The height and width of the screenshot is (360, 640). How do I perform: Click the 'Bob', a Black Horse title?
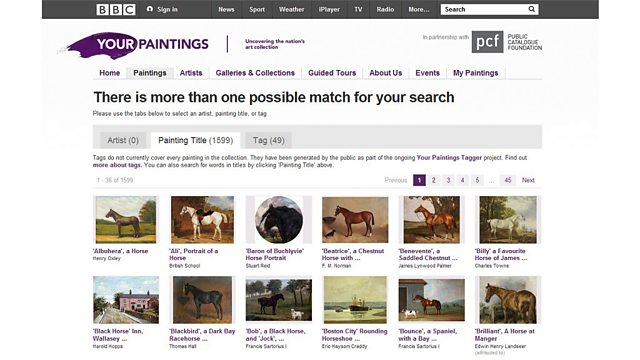[276, 335]
